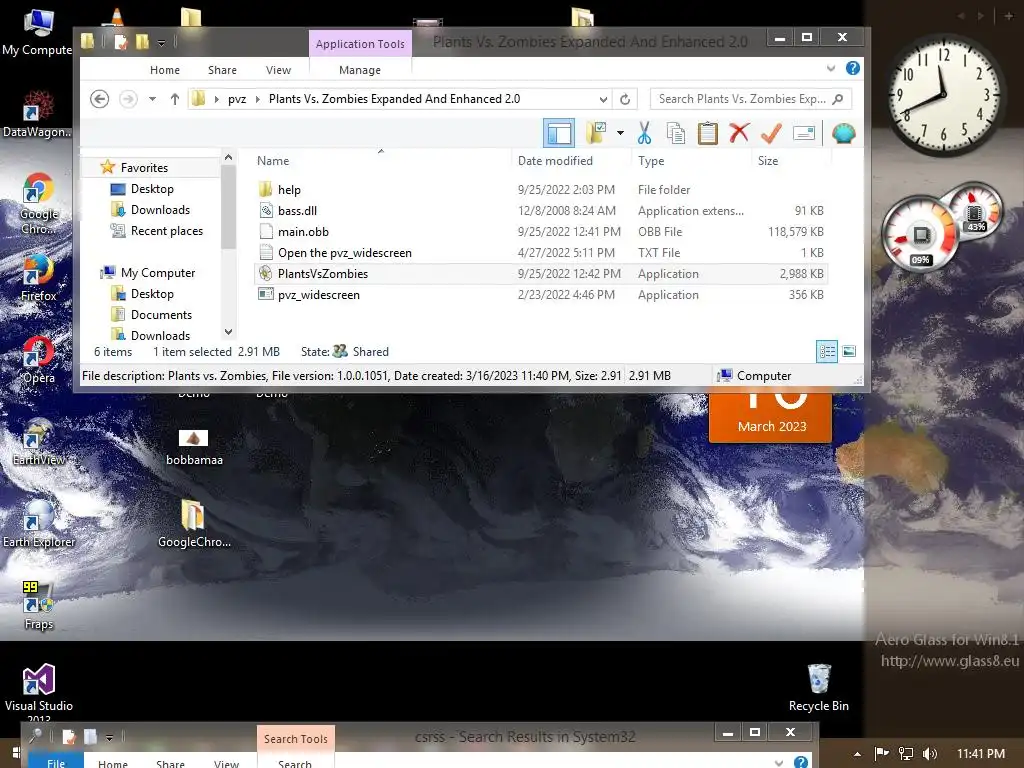This screenshot has height=768, width=1024.
Task: Sort files by Type column
Action: point(650,161)
